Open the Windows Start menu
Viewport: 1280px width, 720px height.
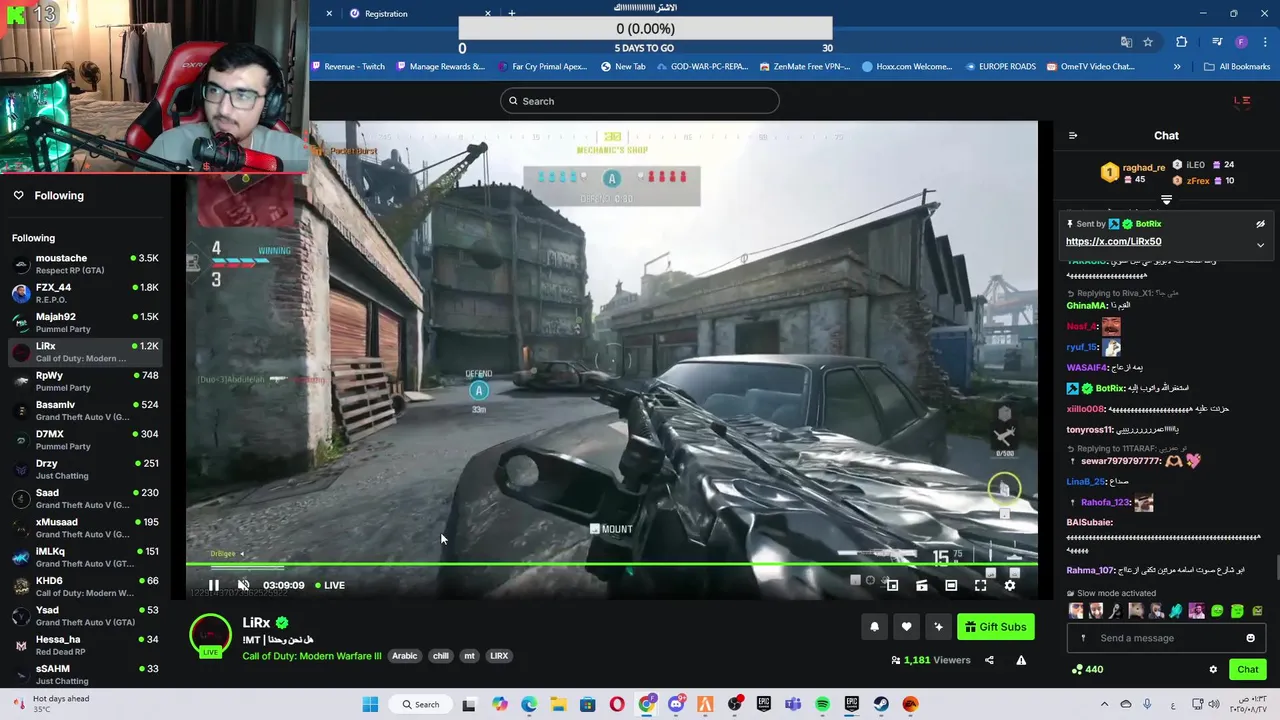[370, 704]
